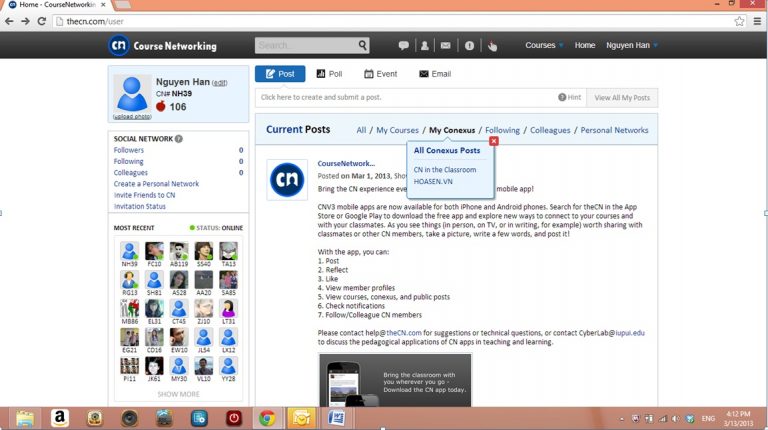768x430 pixels.
Task: Open Amazon from the Windows taskbar
Action: click(59, 417)
